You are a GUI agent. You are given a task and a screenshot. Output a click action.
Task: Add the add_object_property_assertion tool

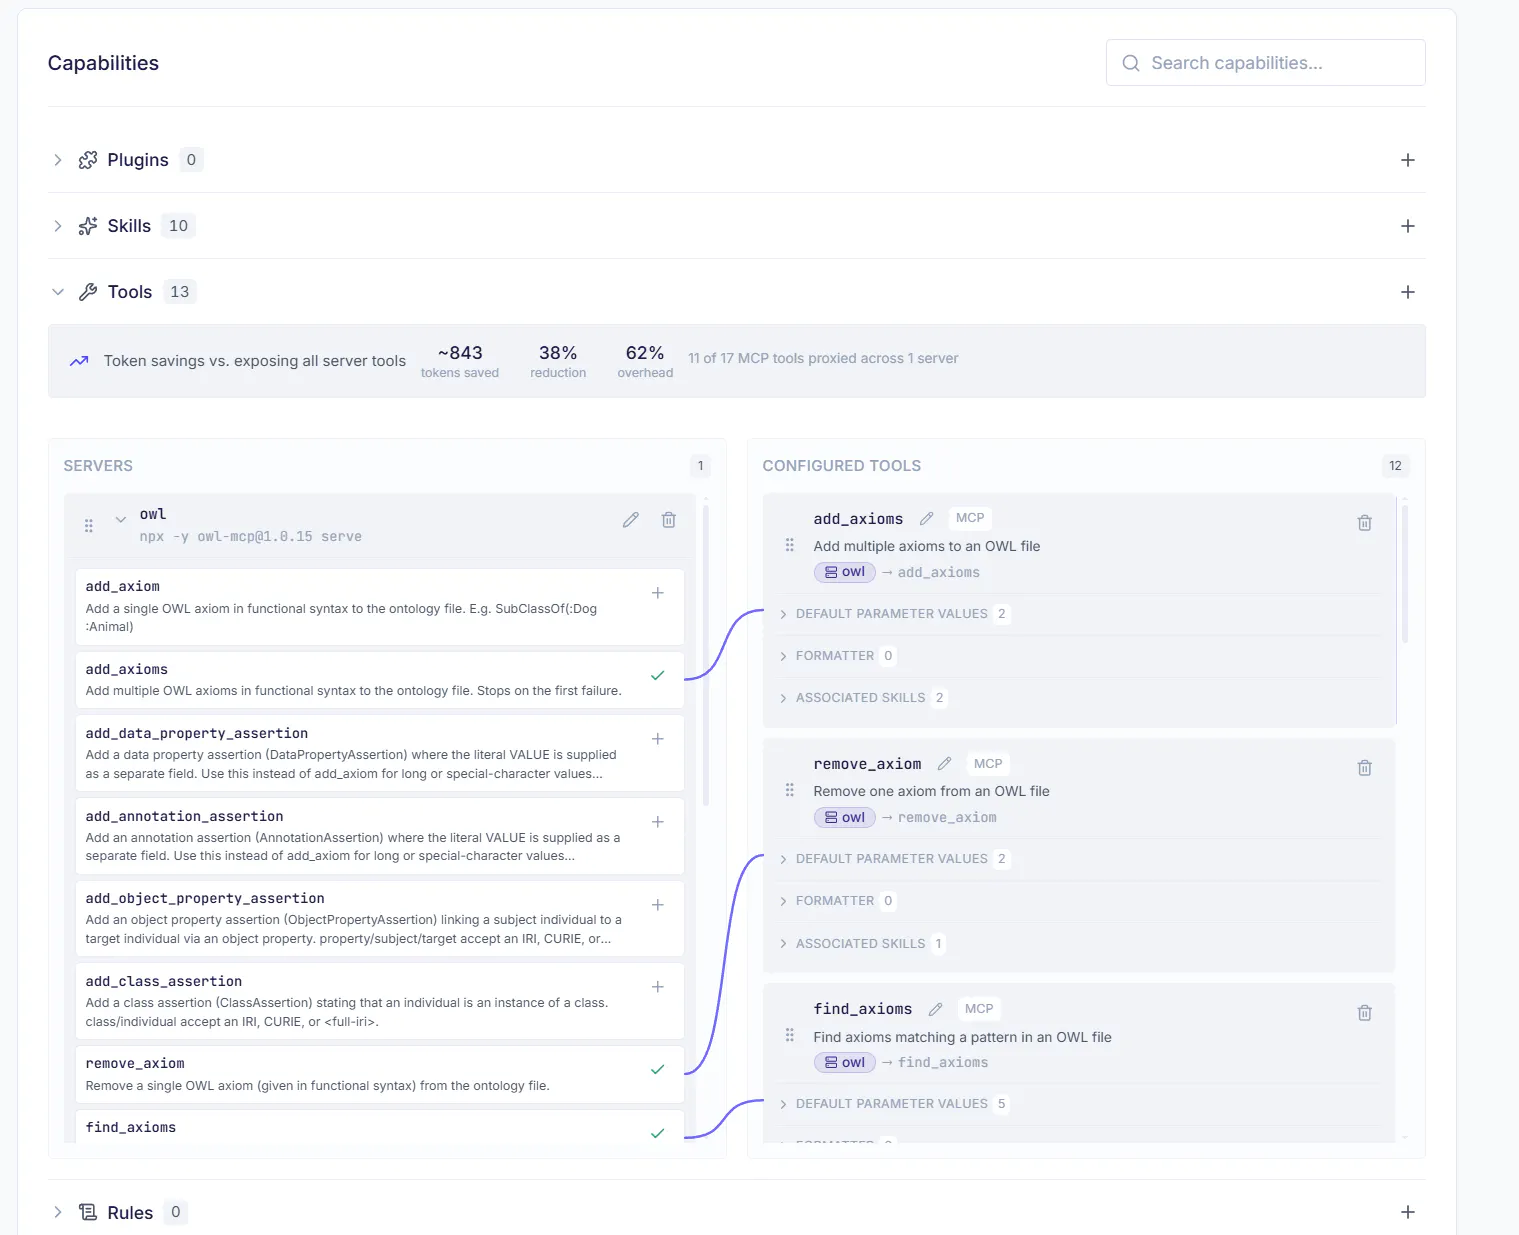(658, 905)
